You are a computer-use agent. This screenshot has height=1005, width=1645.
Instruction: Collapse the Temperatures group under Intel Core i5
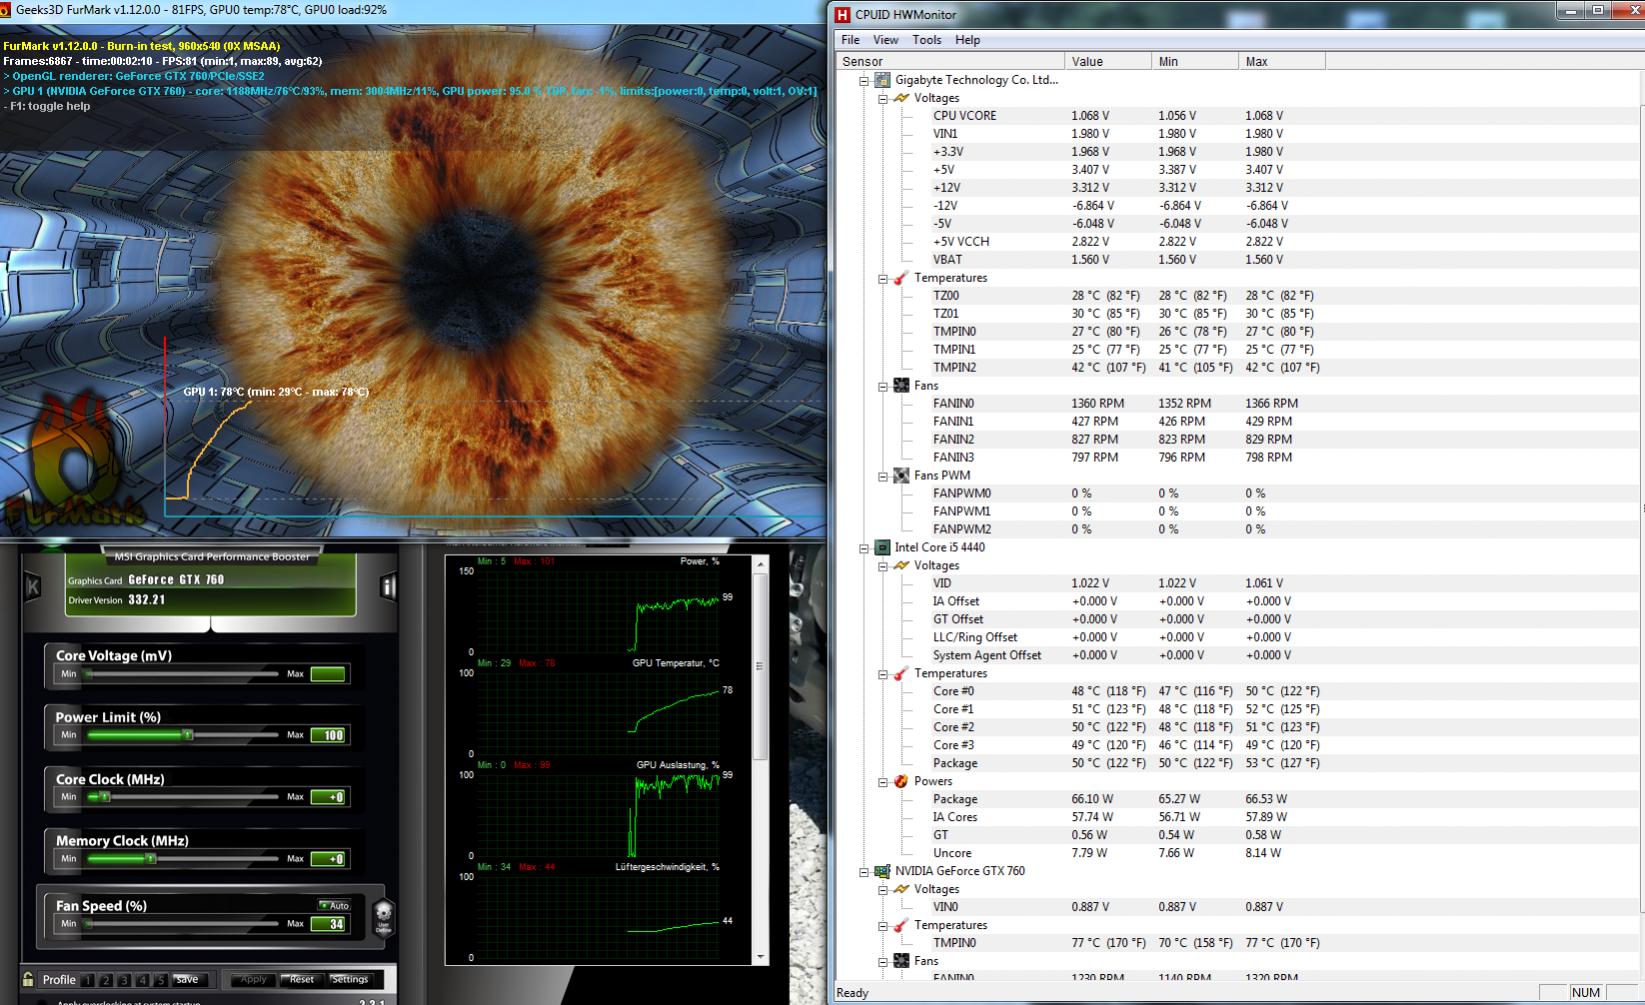pyautogui.click(x=883, y=675)
